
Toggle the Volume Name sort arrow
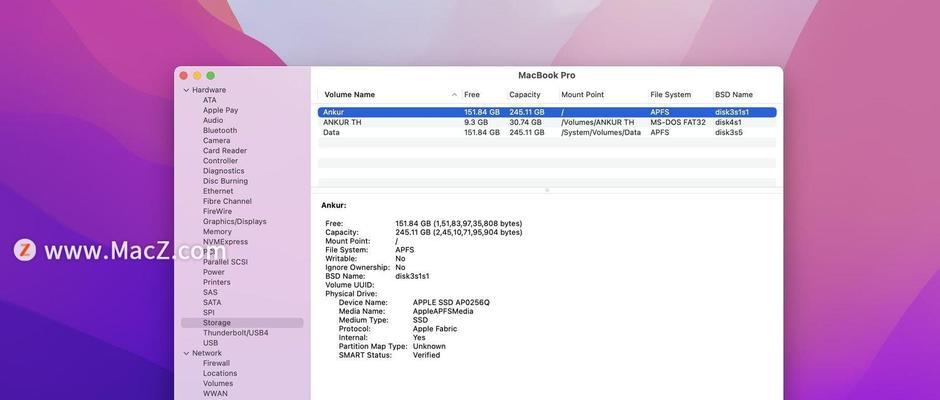[x=454, y=95]
